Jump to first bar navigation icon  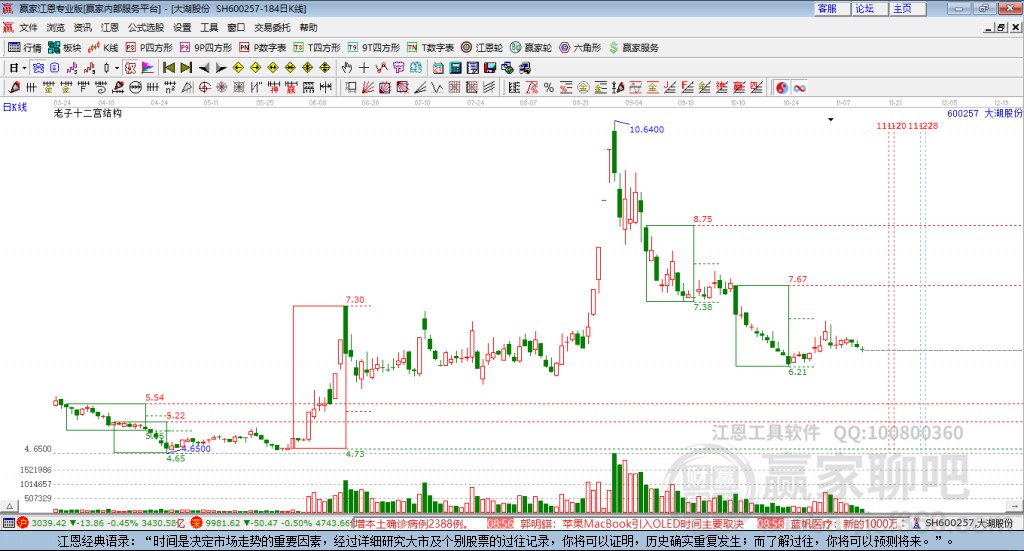click(168, 68)
